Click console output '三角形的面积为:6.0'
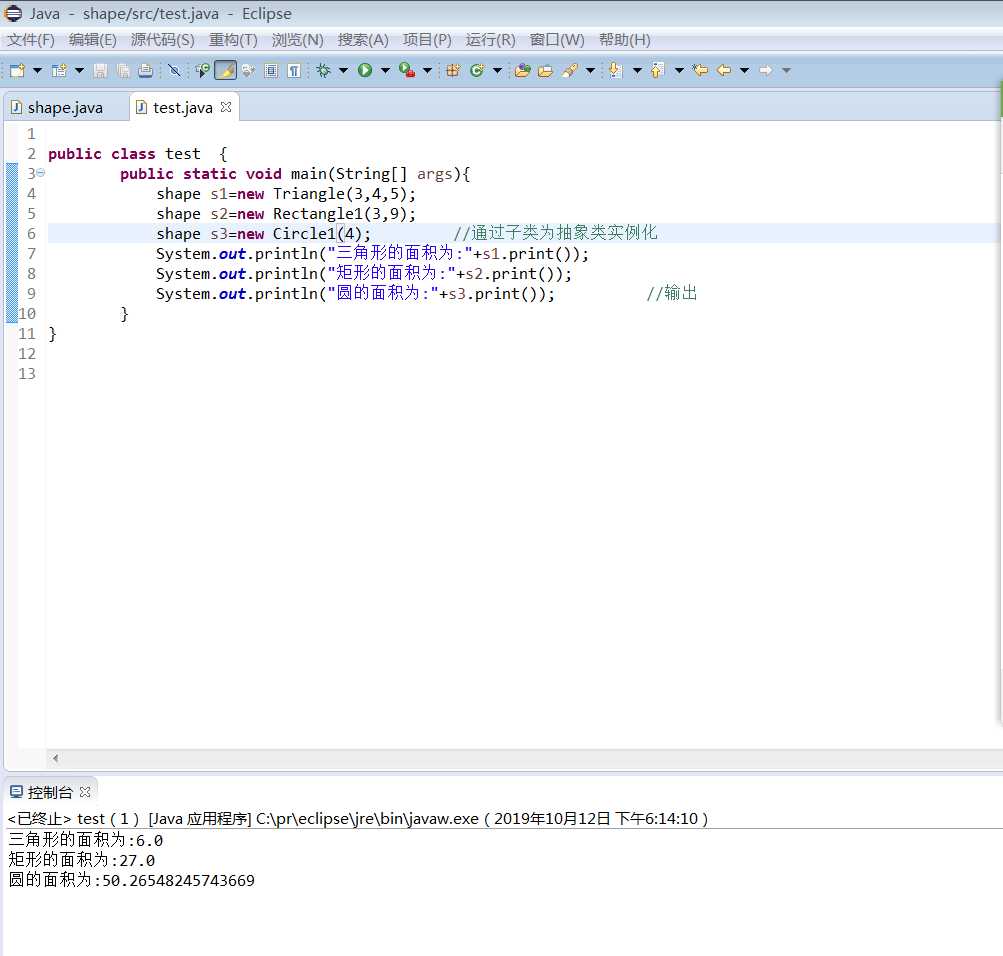1003x956 pixels. point(86,840)
